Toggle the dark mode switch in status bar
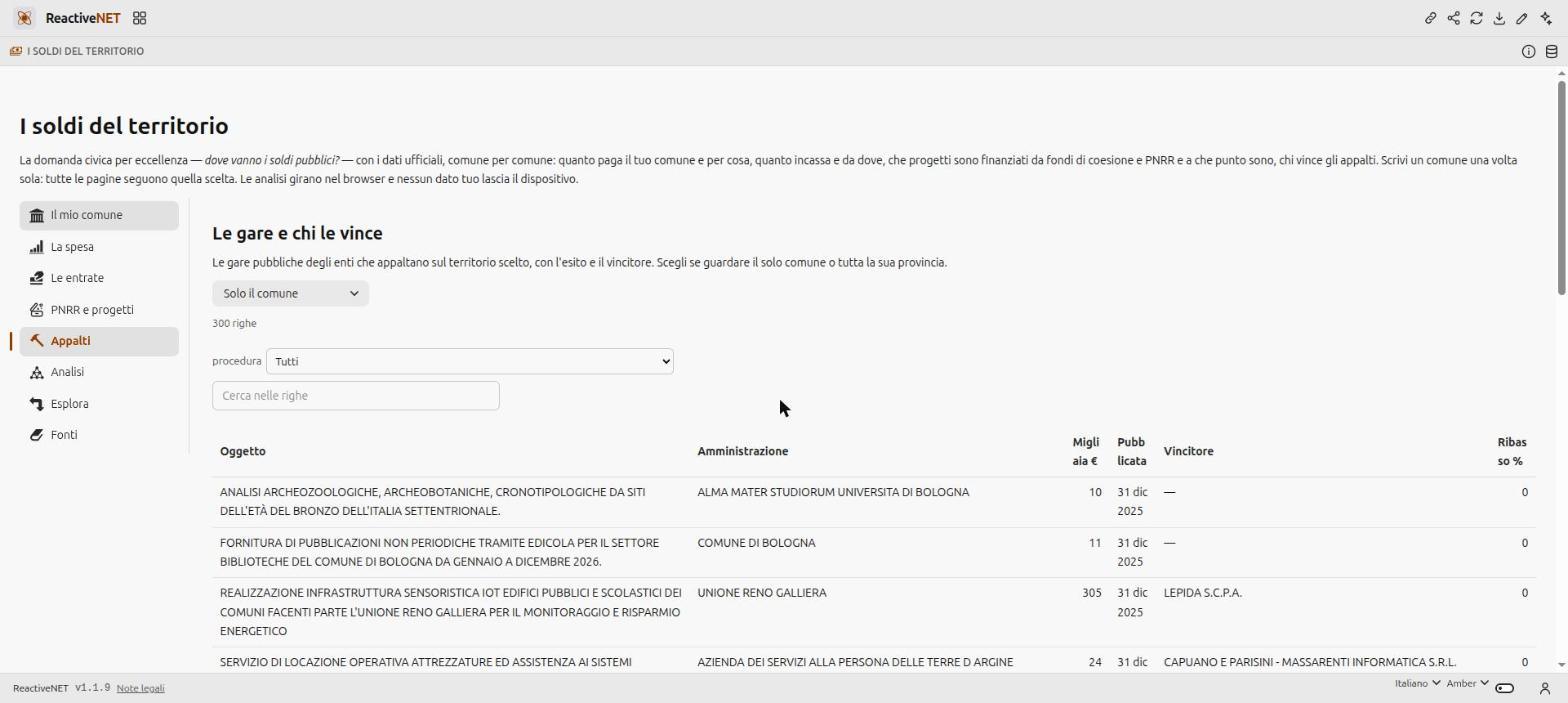This screenshot has height=703, width=1568. (x=1504, y=688)
